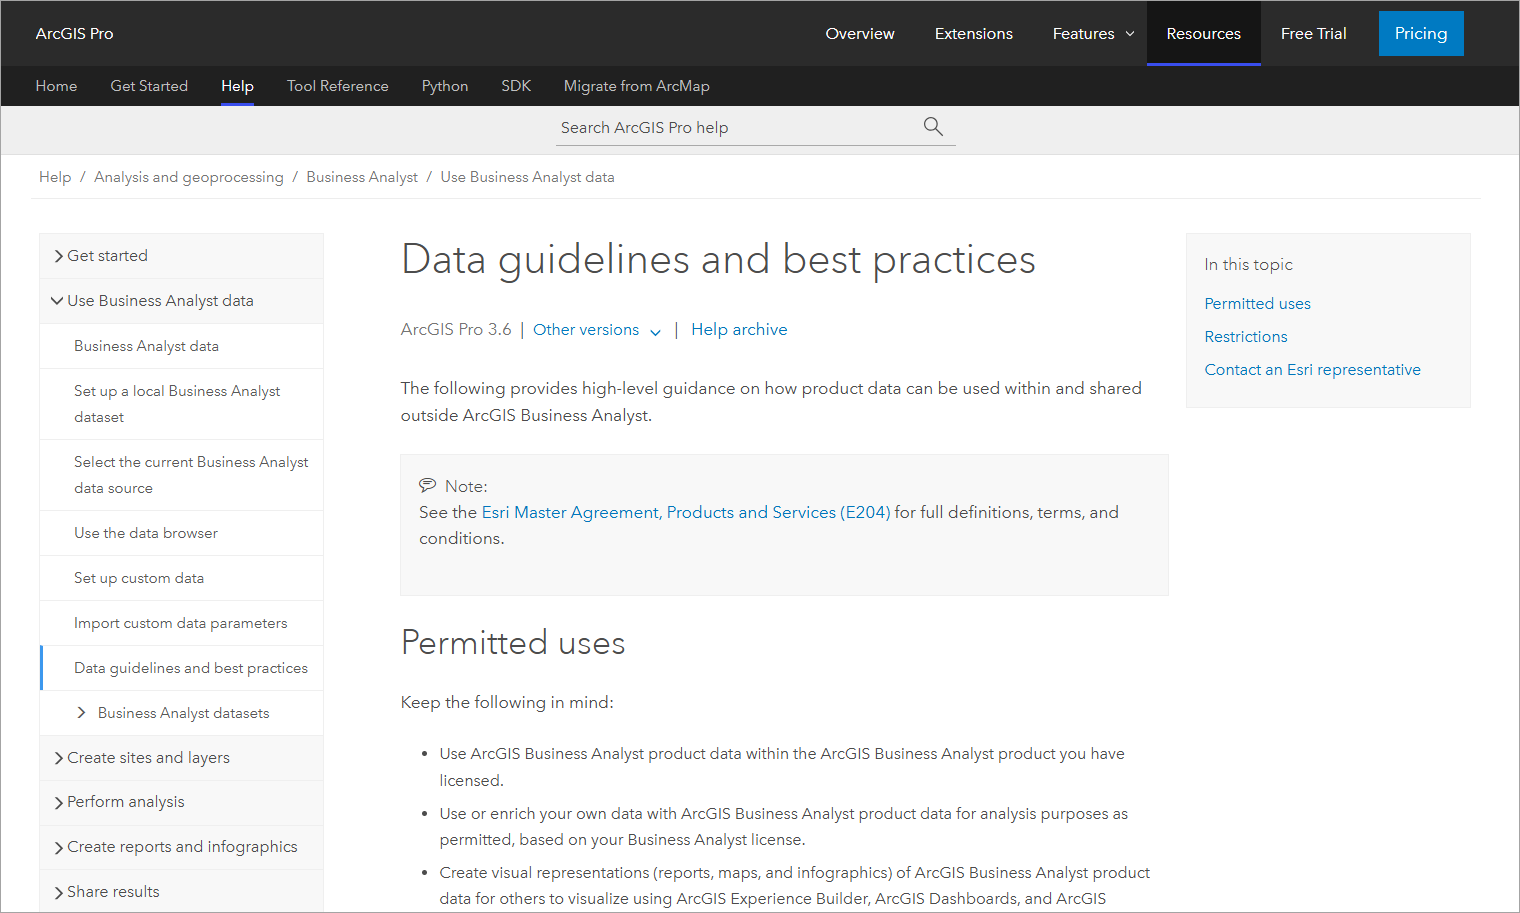Click the Business Analyst breadcrumb link
This screenshot has height=913, width=1520.
362,177
